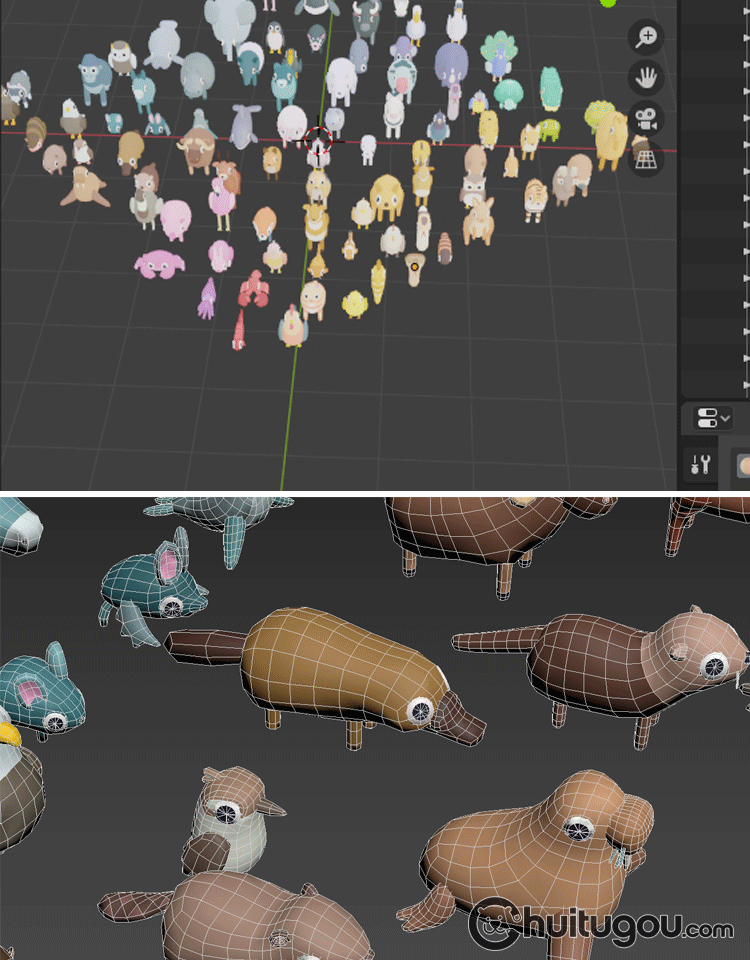Switch perspective/orthographic with the grid icon
This screenshot has width=750, height=960.
point(646,160)
